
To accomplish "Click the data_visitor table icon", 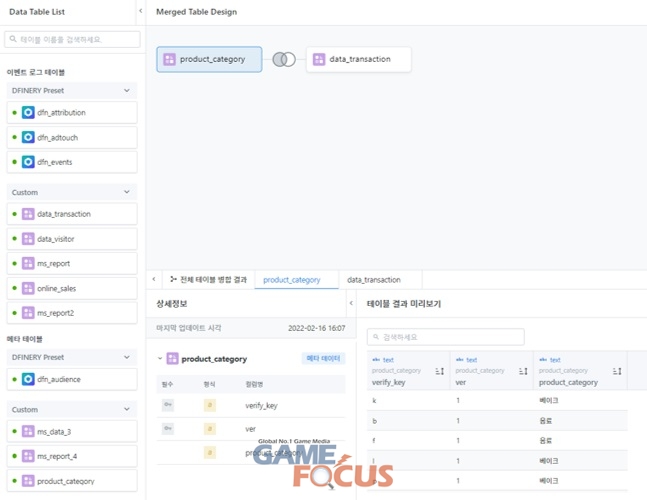I will coord(28,239).
